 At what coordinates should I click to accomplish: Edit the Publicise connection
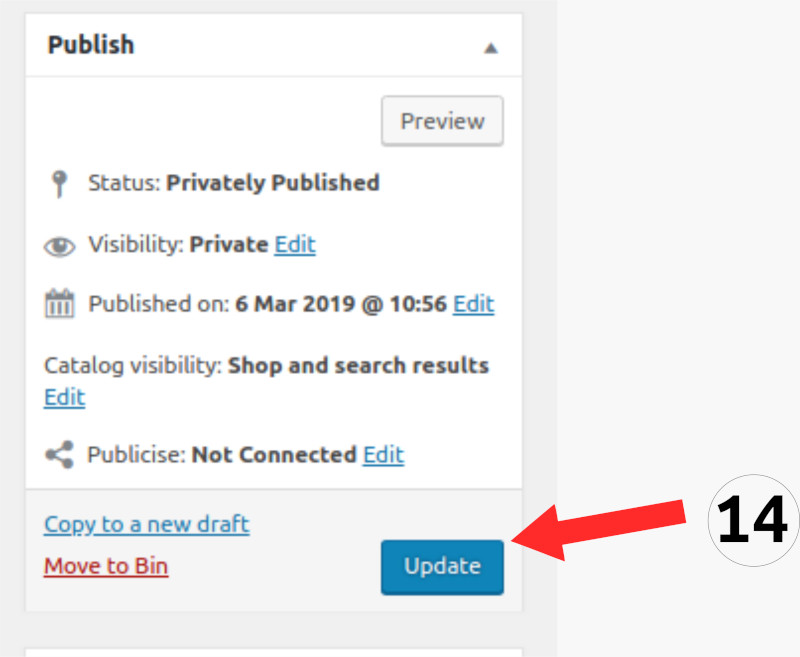[x=383, y=455]
